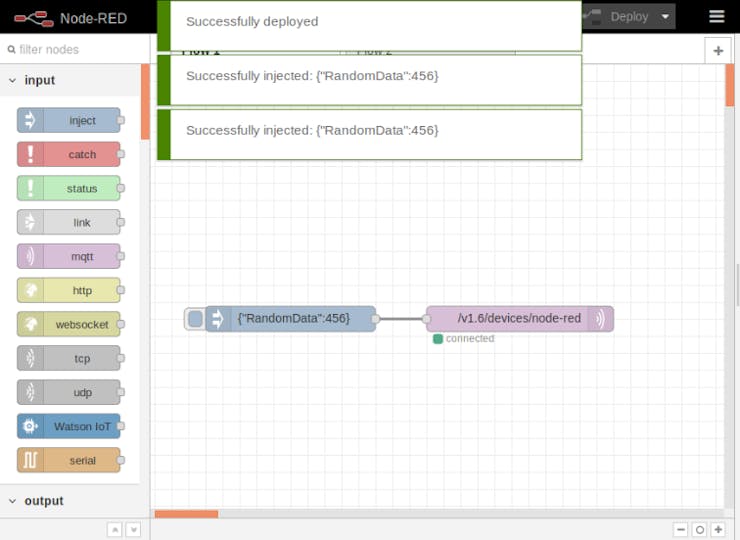Zoom out the workspace

coord(681,530)
